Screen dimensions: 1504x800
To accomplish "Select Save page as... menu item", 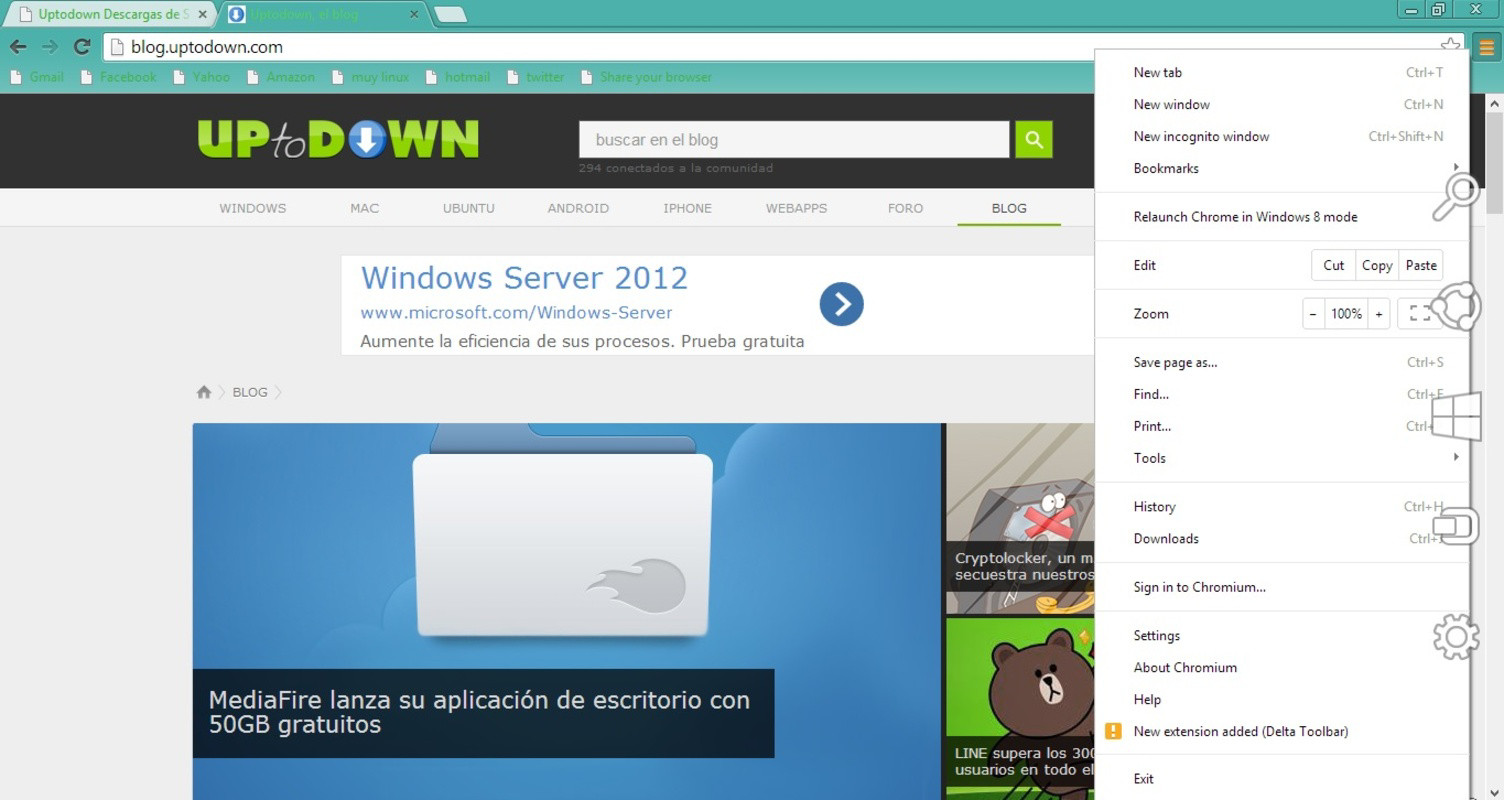I will point(1282,362).
